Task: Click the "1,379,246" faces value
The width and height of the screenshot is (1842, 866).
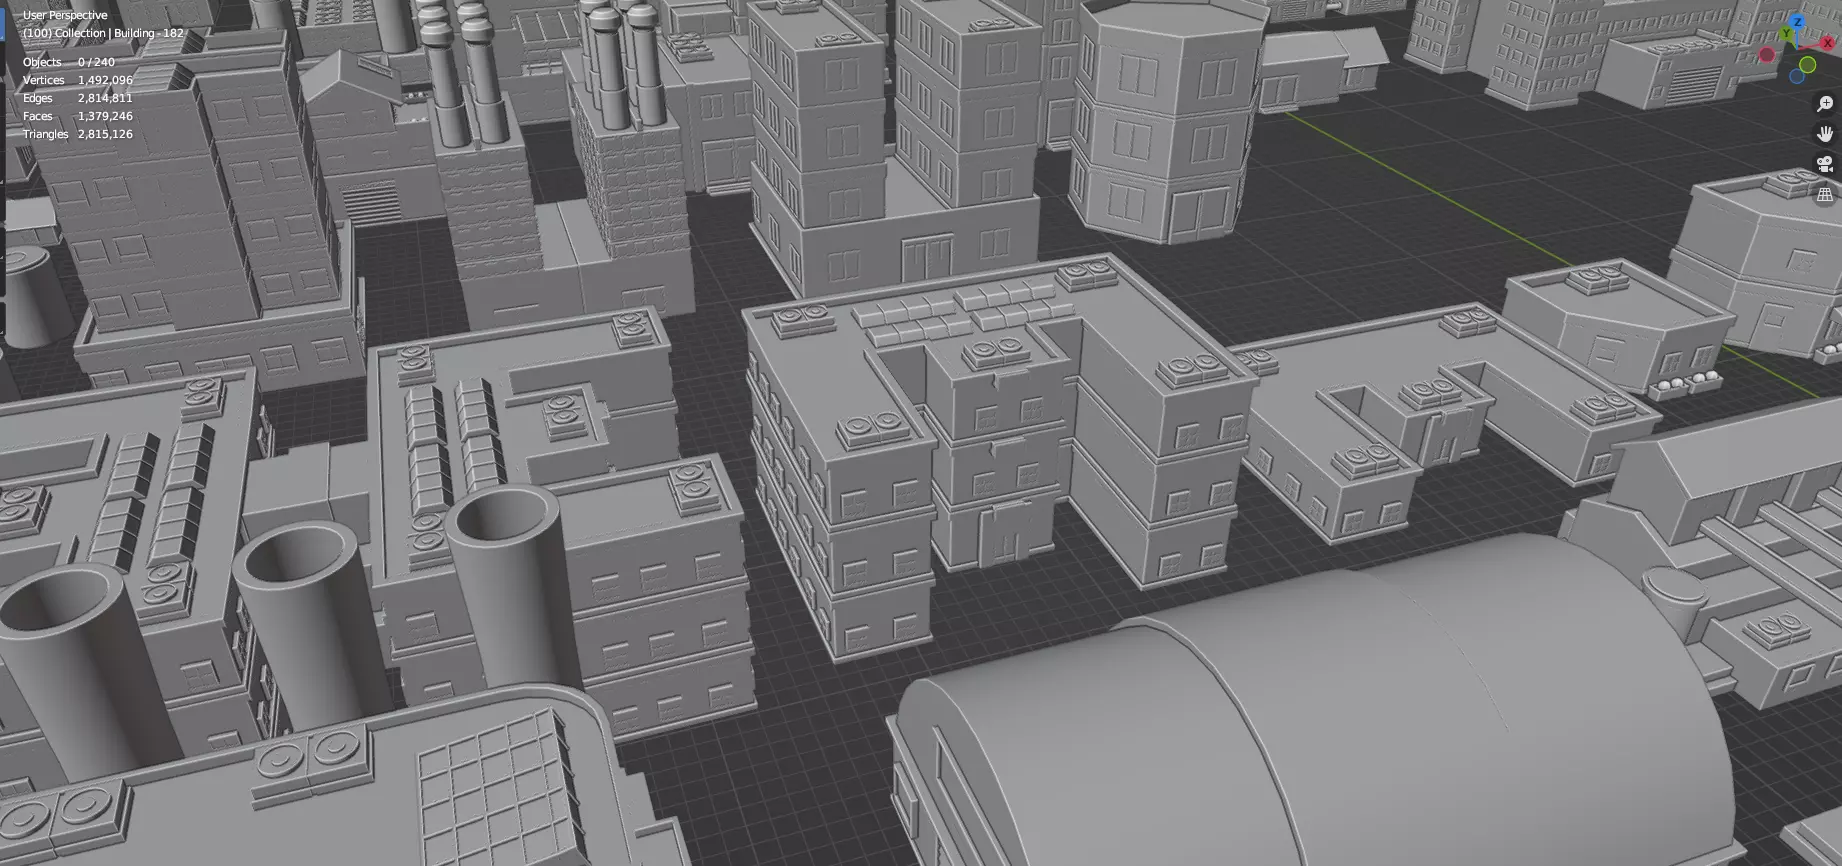Action: point(105,116)
